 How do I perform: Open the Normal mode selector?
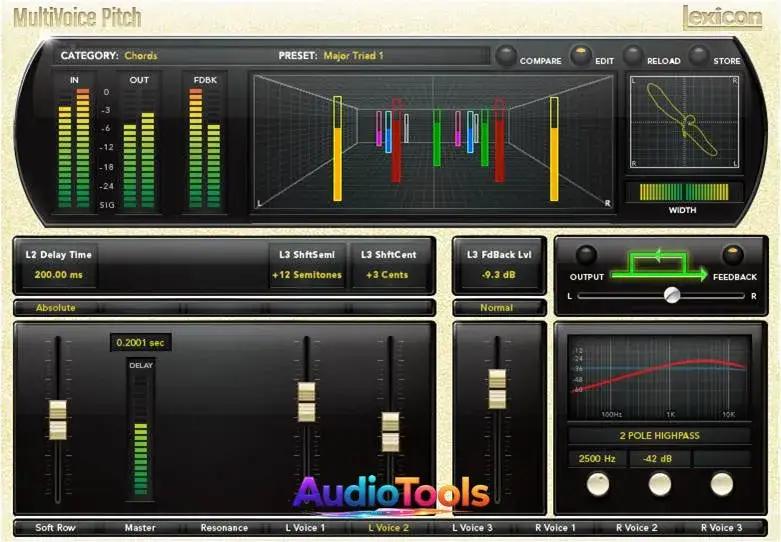pos(497,308)
